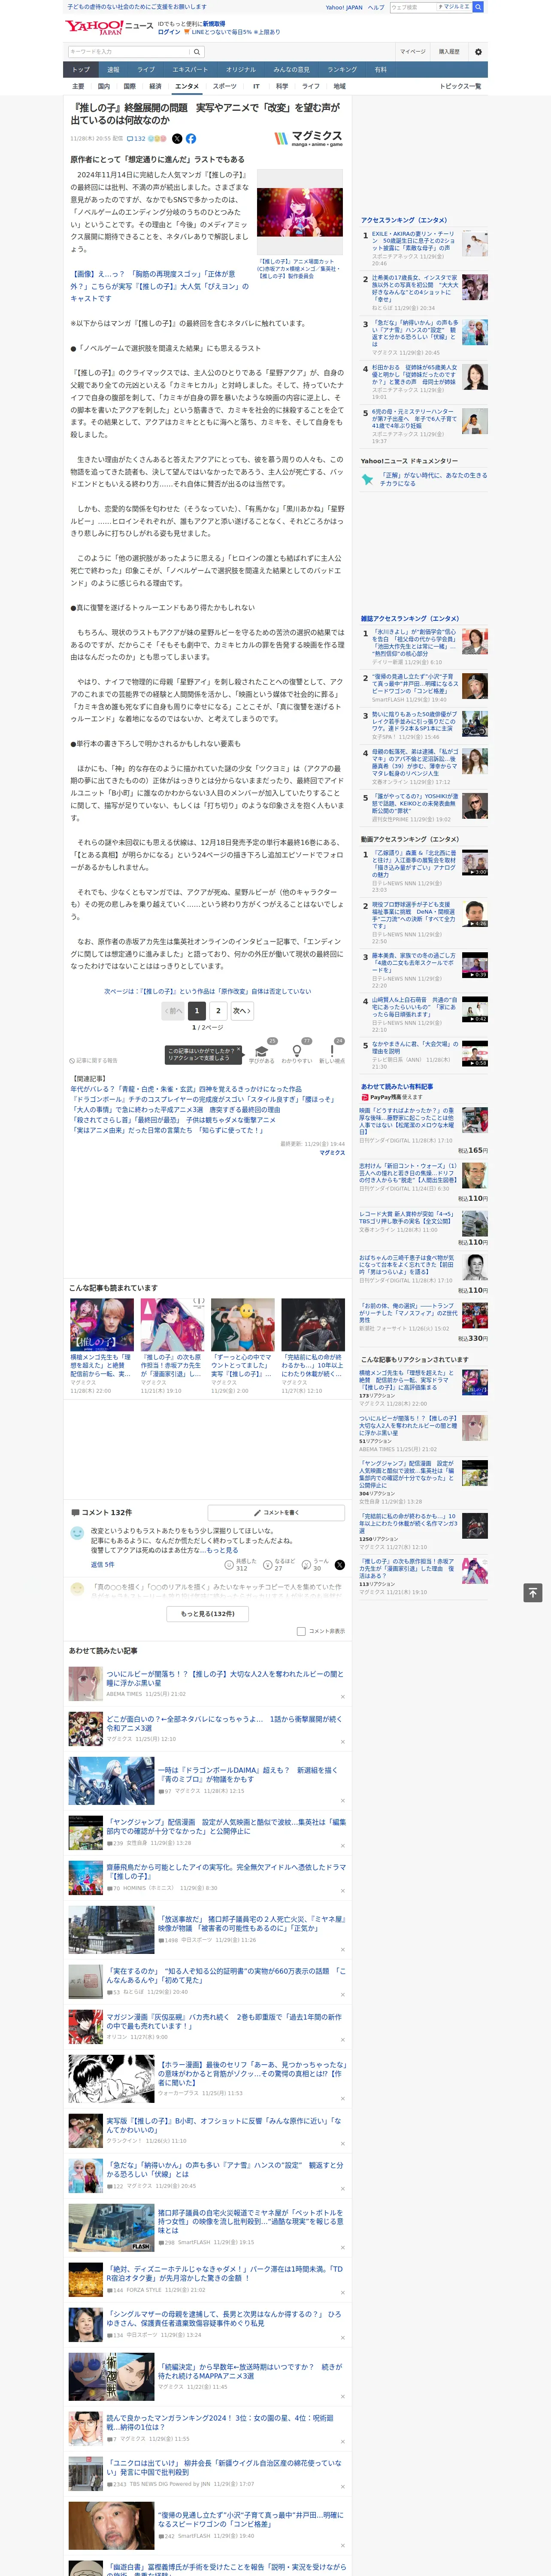
Task: Click the わかりやすい lightbulb reaction icon
Action: pos(297,1051)
